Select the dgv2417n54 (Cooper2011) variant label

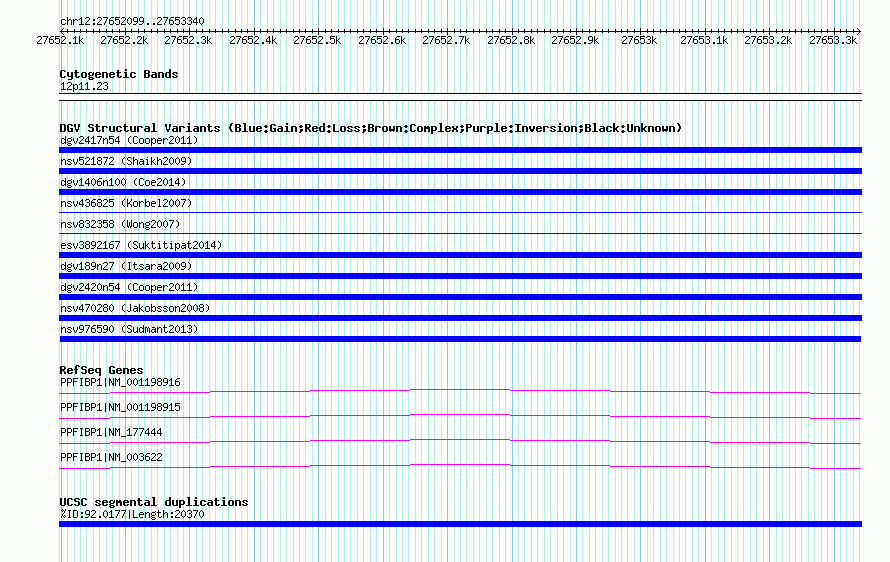(129, 140)
